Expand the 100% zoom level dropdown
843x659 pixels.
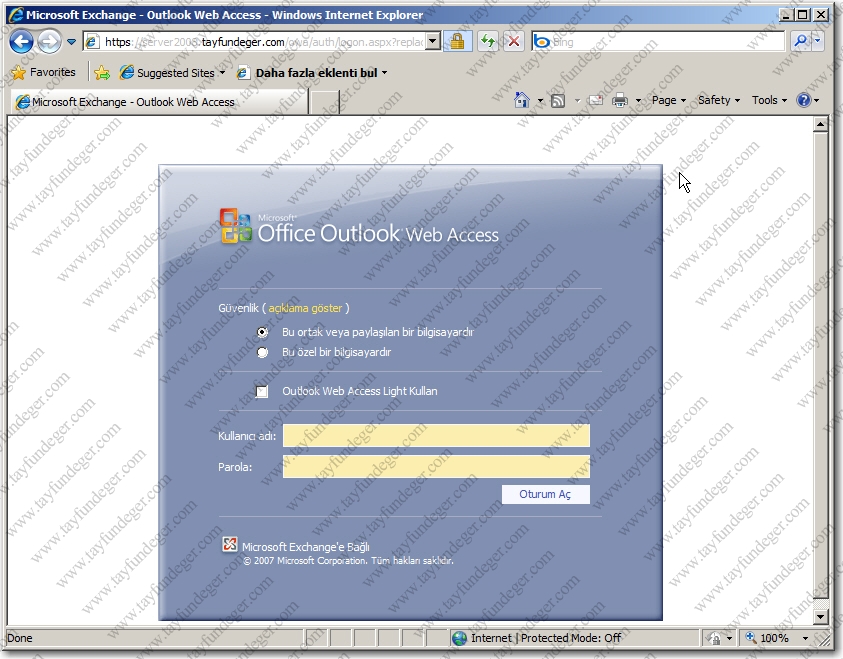click(805, 639)
